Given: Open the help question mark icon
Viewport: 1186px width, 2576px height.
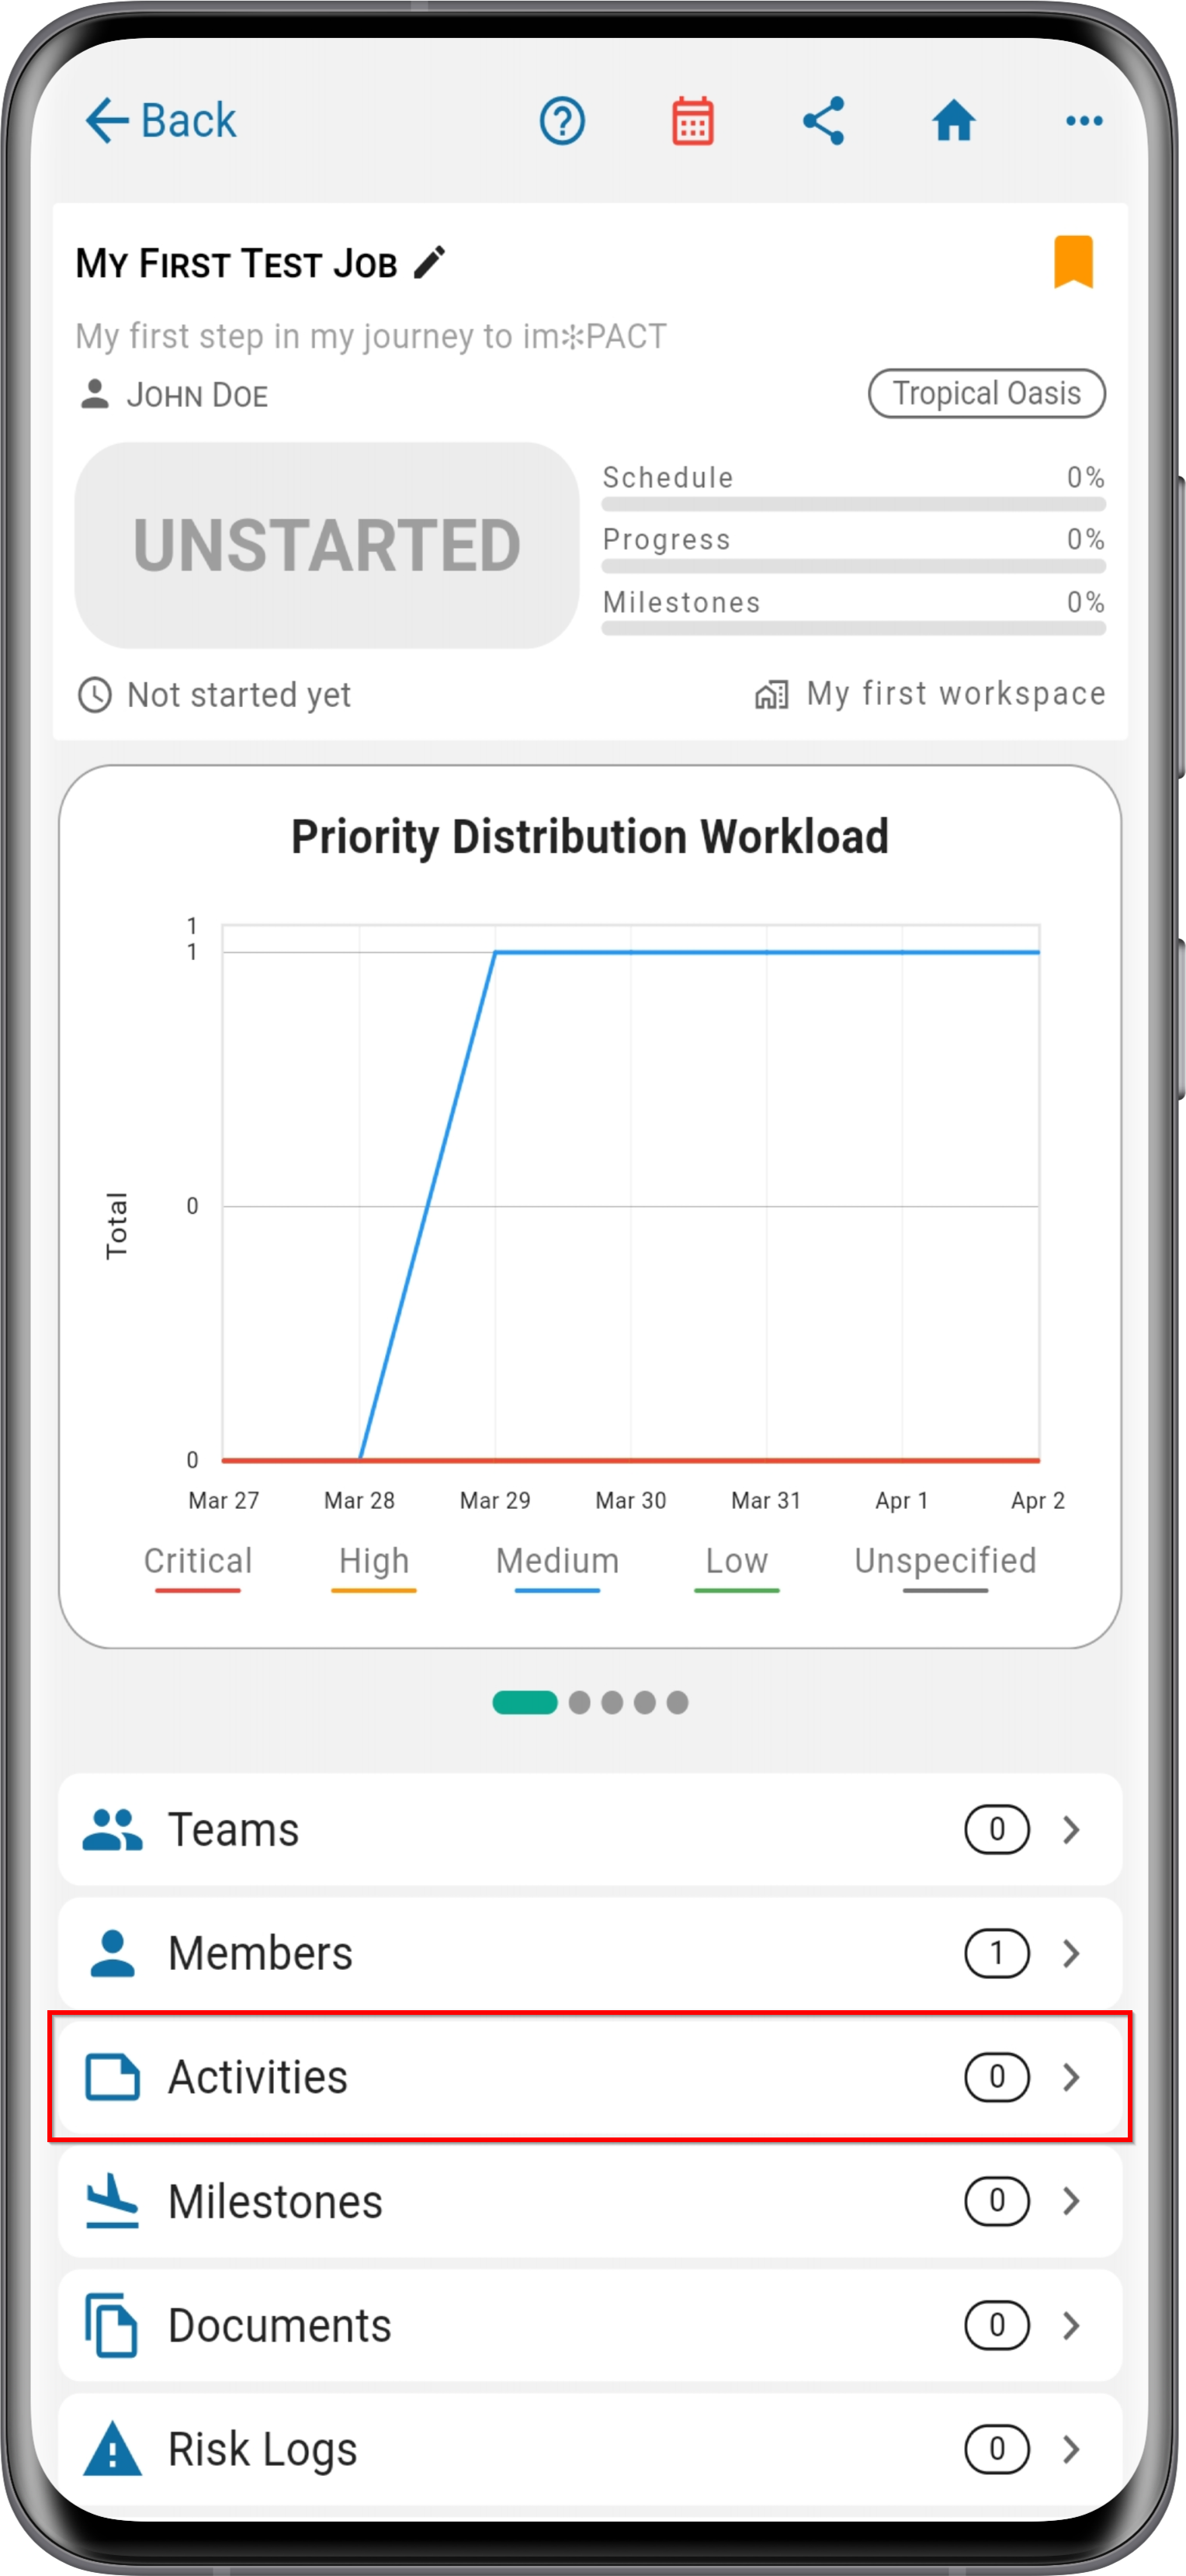Looking at the screenshot, I should (562, 121).
